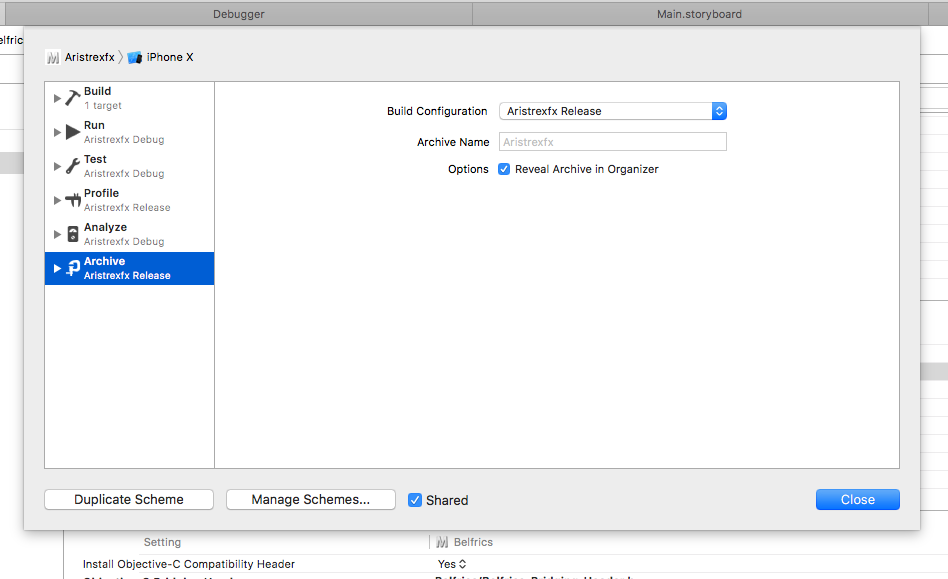Click the Run play icon

(x=73, y=132)
